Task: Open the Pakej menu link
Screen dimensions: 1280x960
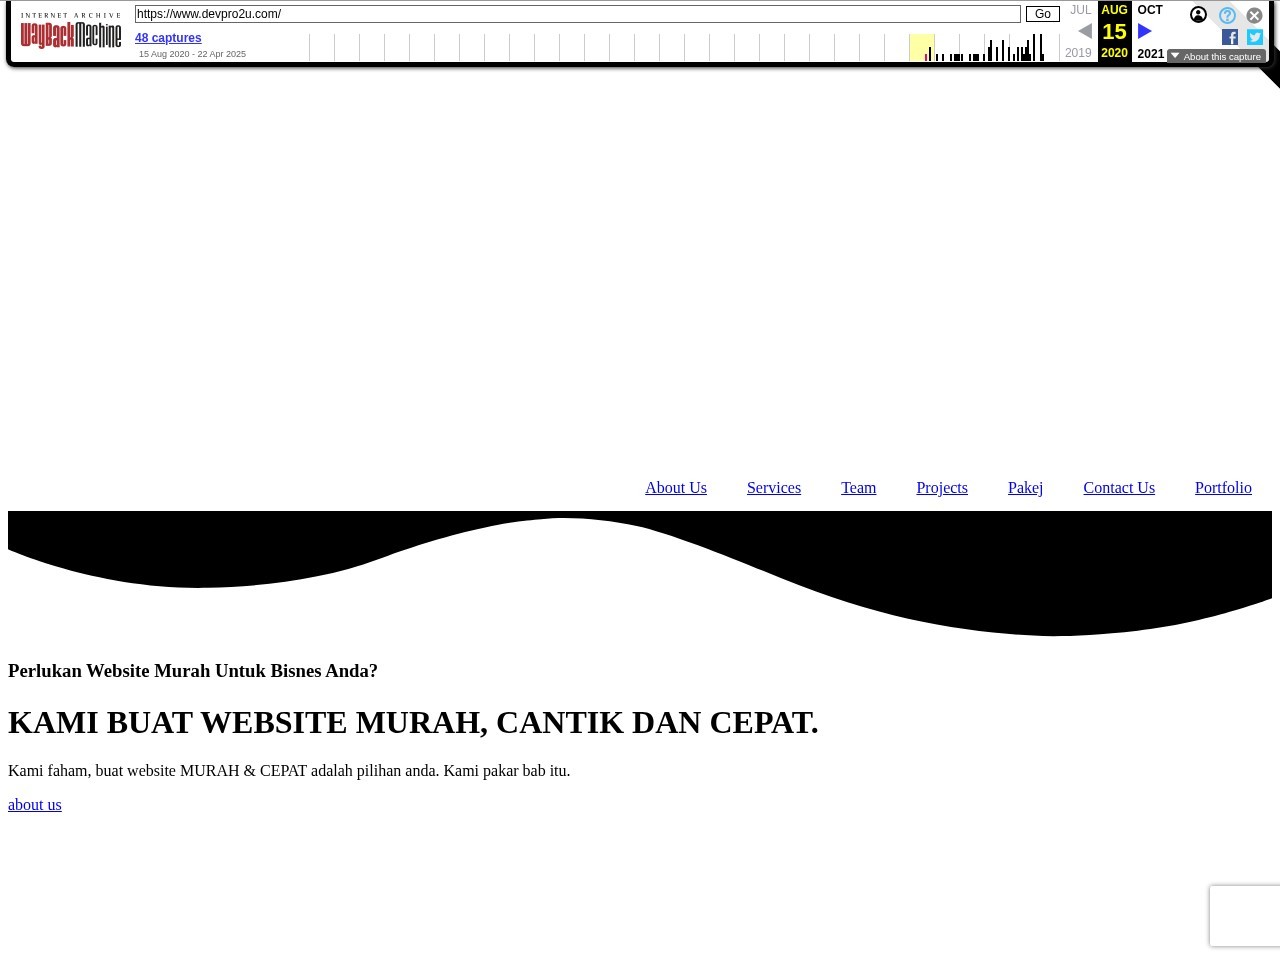Action: (x=1025, y=488)
